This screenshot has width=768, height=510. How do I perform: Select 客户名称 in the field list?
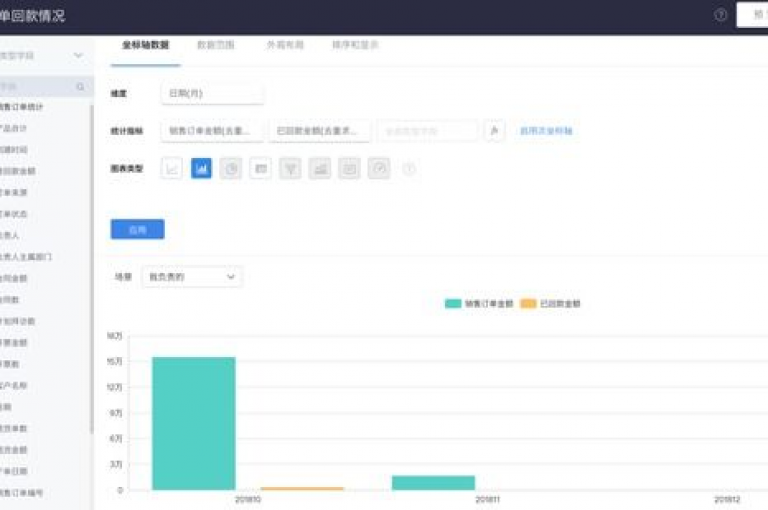(x=14, y=386)
